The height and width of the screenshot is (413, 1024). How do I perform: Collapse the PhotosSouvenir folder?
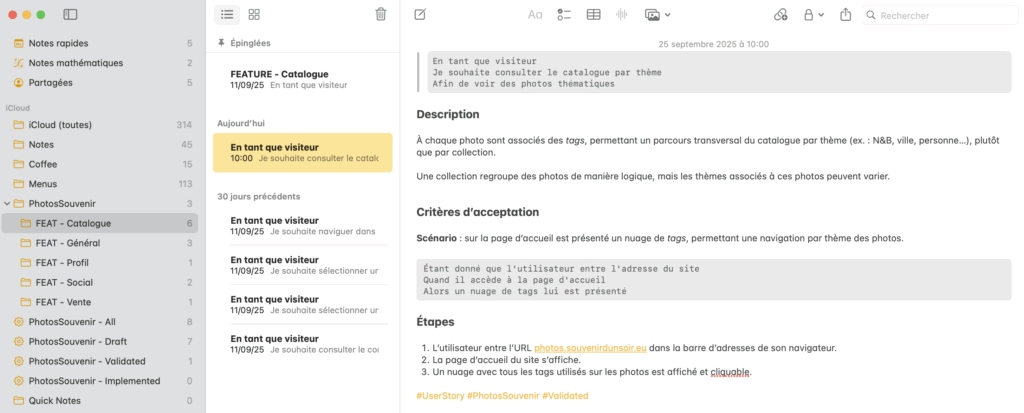pyautogui.click(x=7, y=204)
